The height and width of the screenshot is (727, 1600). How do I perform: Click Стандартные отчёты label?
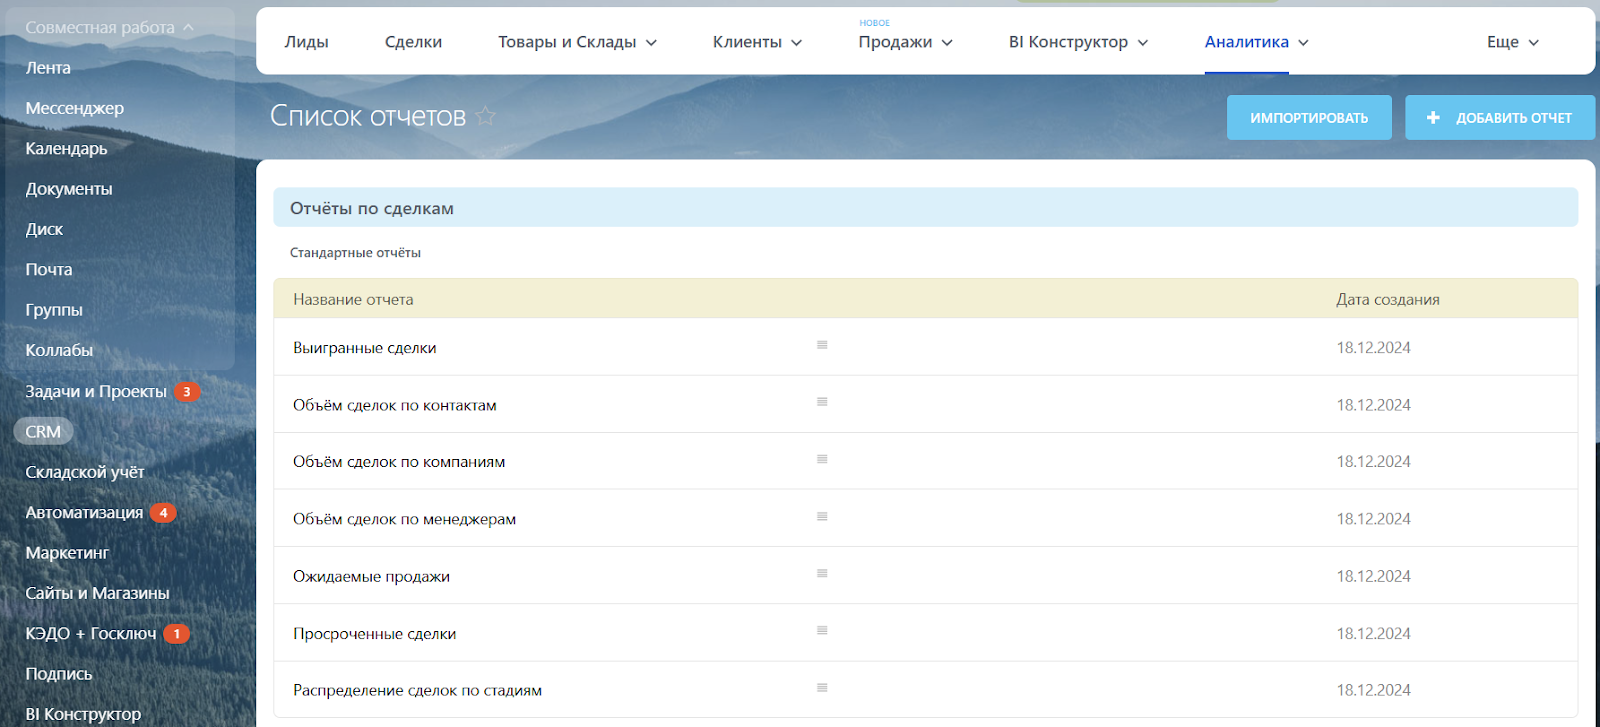pyautogui.click(x=355, y=253)
